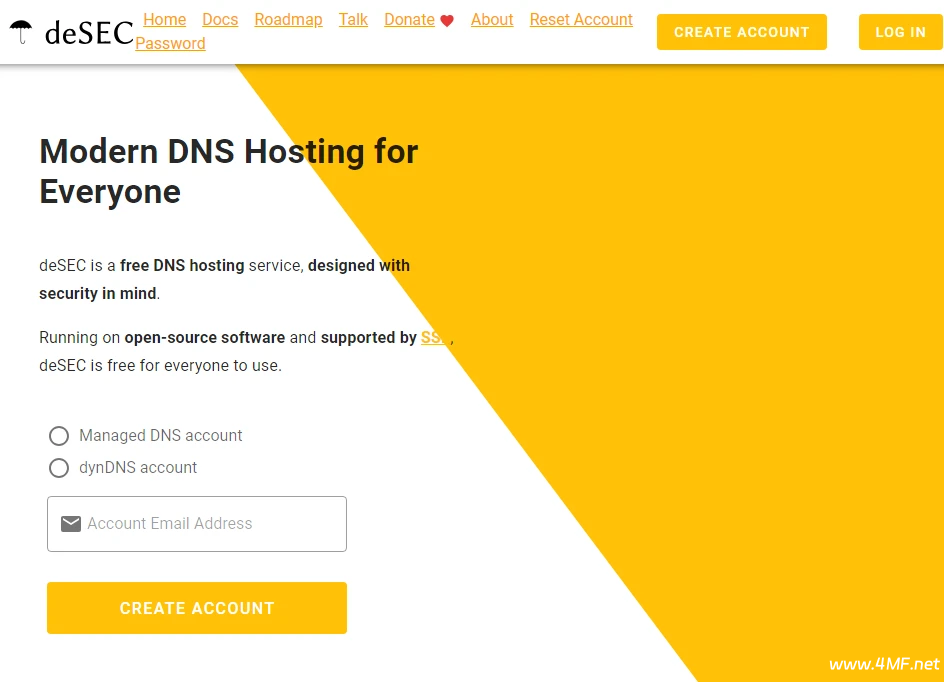Submit the CREATE ACCOUNT button below email field

(197, 608)
